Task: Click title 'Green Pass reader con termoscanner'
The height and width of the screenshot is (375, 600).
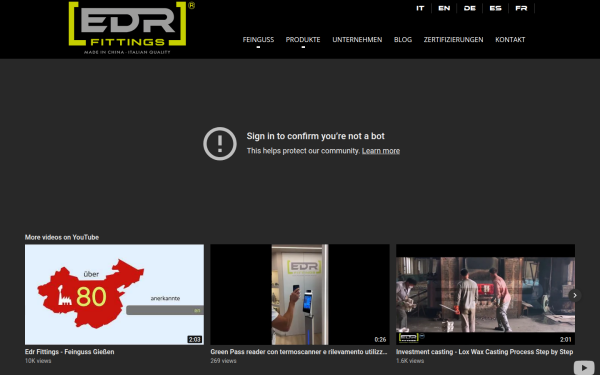Action: coord(299,352)
